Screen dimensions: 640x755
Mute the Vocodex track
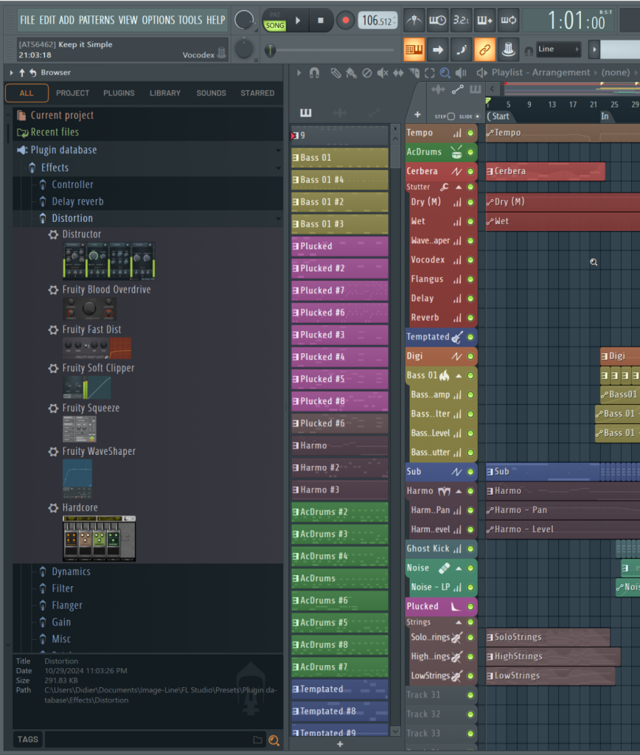[x=470, y=260]
